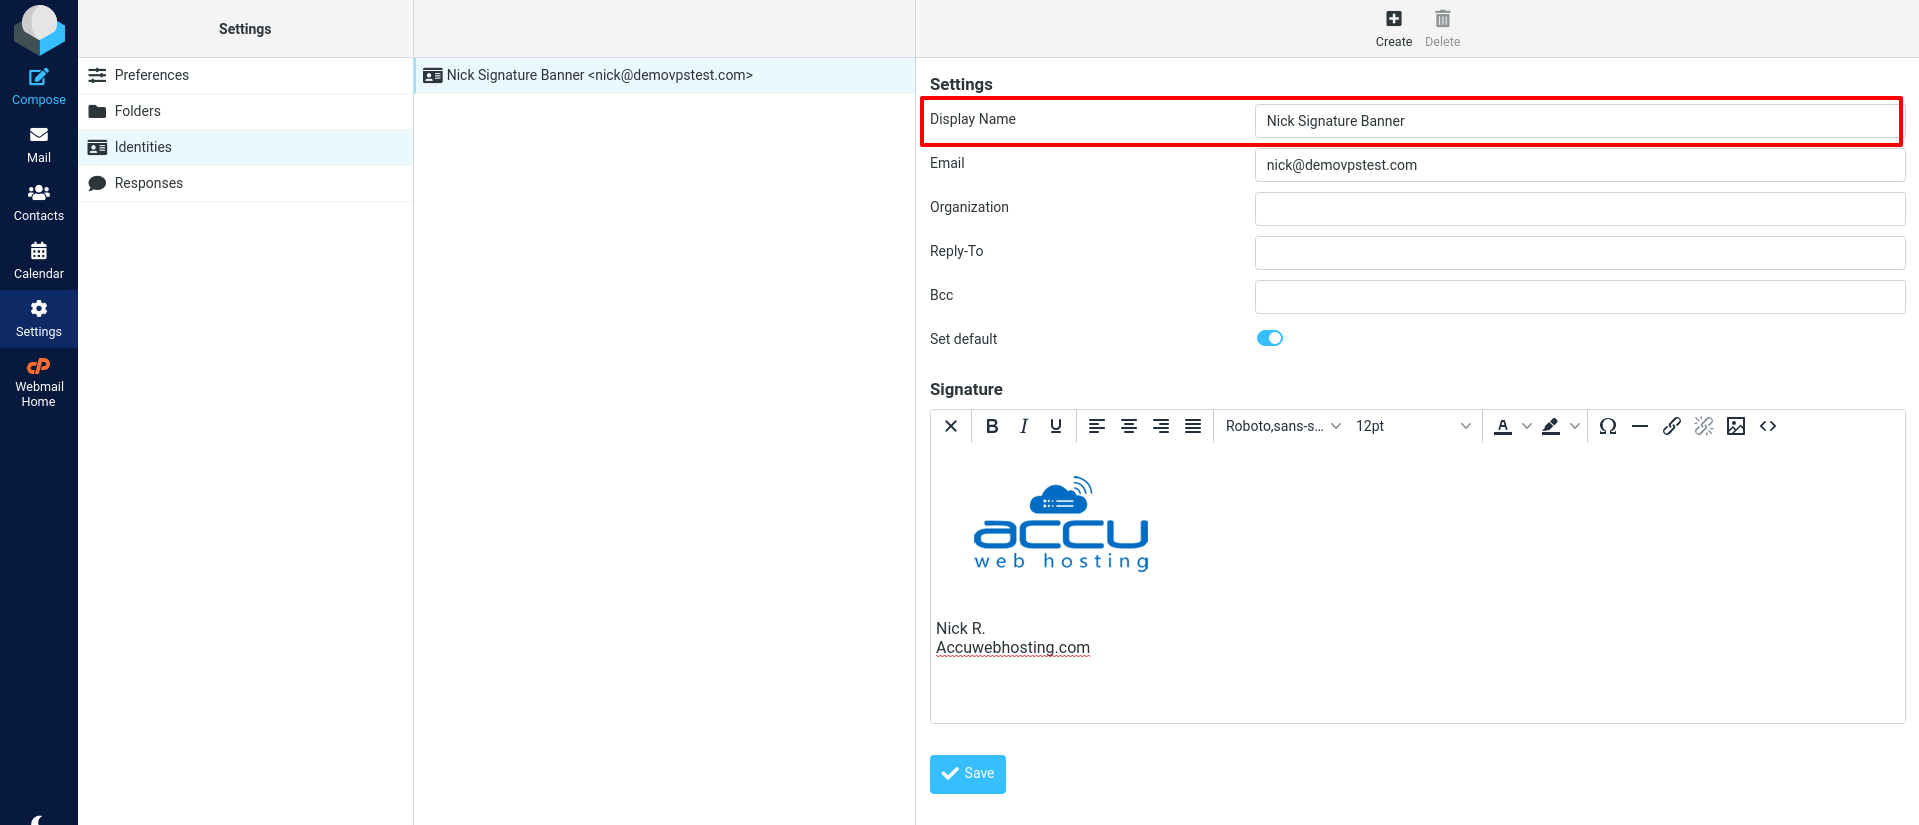This screenshot has height=825, width=1919.
Task: Click the Bcc input field
Action: pyautogui.click(x=1579, y=297)
